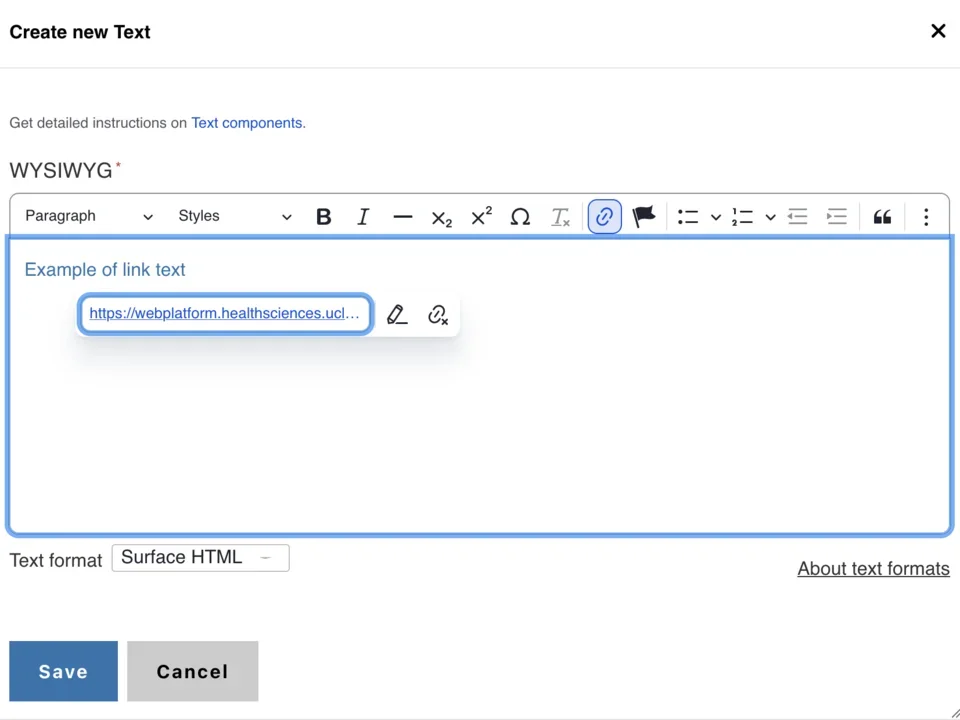Open the Text components instructions link
Screen dimensions: 960x720
pyautogui.click(x=247, y=122)
